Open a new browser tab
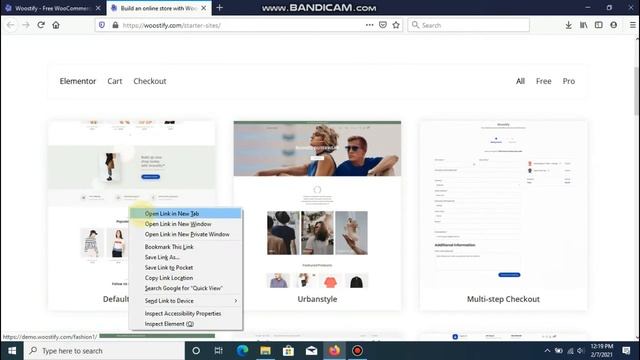 tap(220, 8)
